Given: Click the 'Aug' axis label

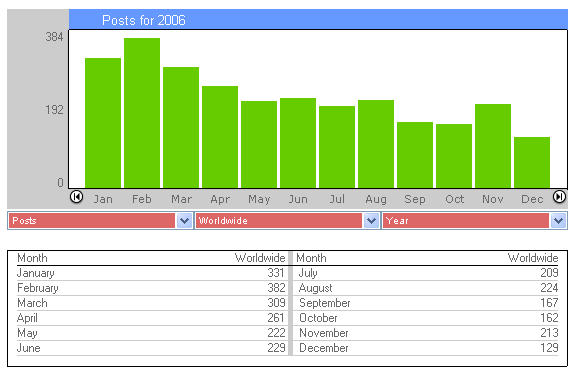Looking at the screenshot, I should [376, 199].
